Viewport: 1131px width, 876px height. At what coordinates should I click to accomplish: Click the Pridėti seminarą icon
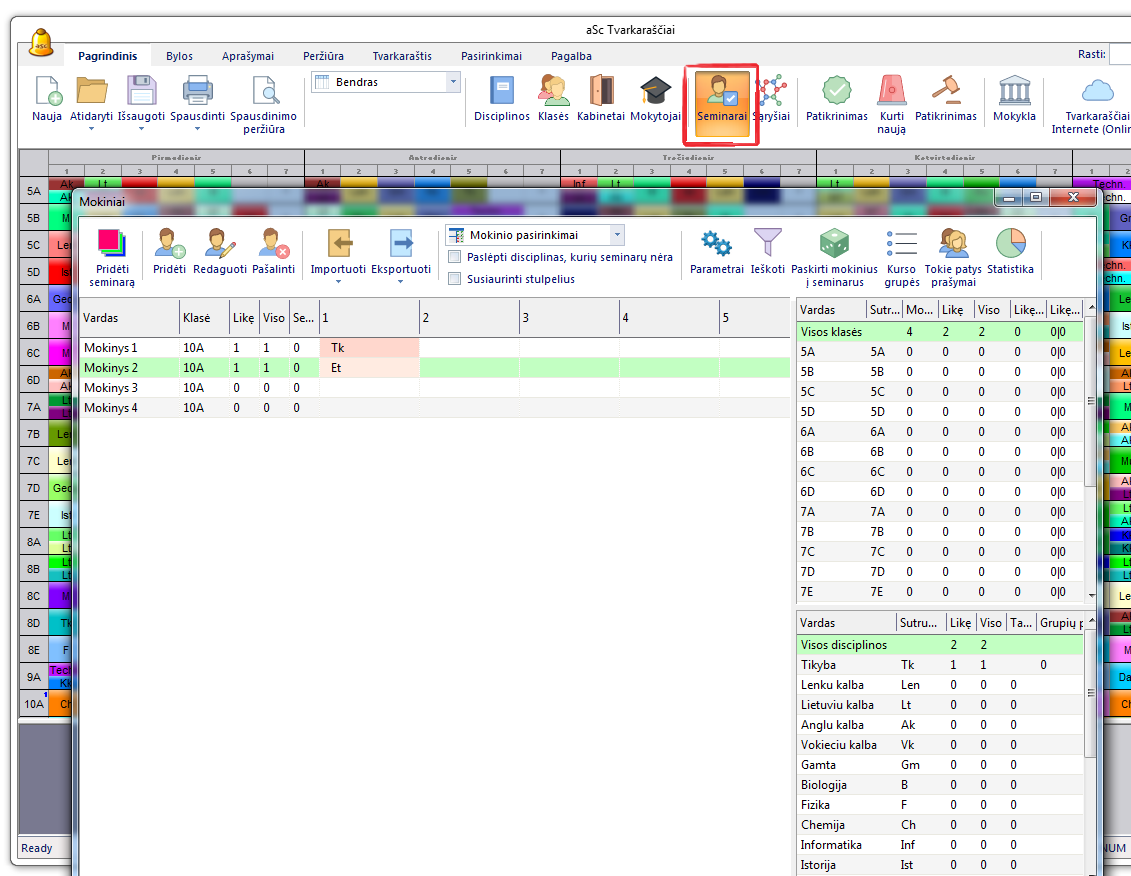(x=112, y=245)
